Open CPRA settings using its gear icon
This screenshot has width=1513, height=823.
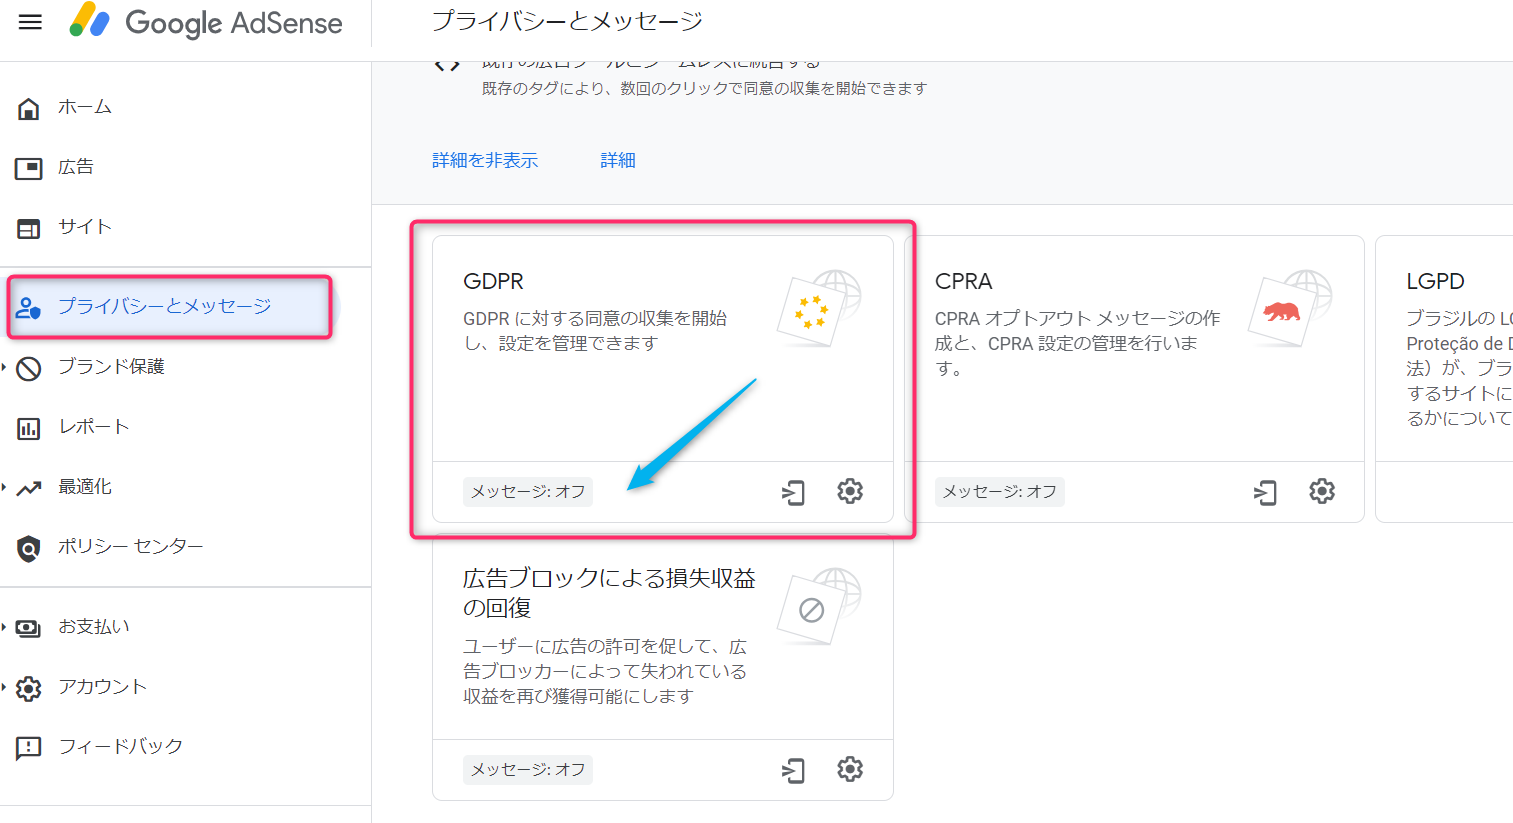click(x=1321, y=491)
